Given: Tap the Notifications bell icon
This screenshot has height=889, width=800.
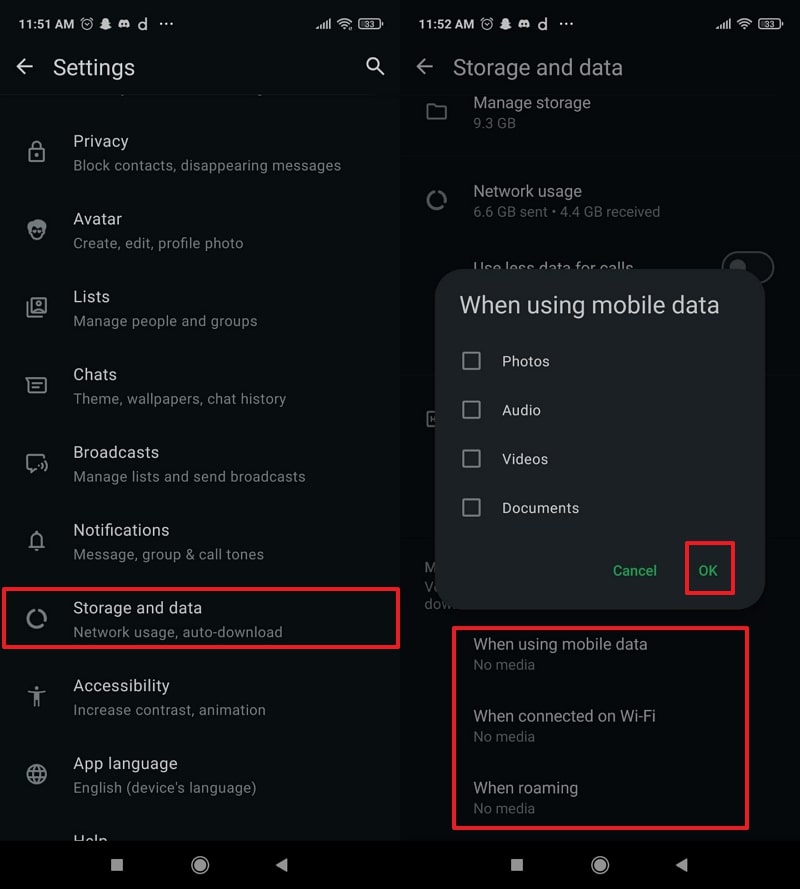Looking at the screenshot, I should point(37,541).
